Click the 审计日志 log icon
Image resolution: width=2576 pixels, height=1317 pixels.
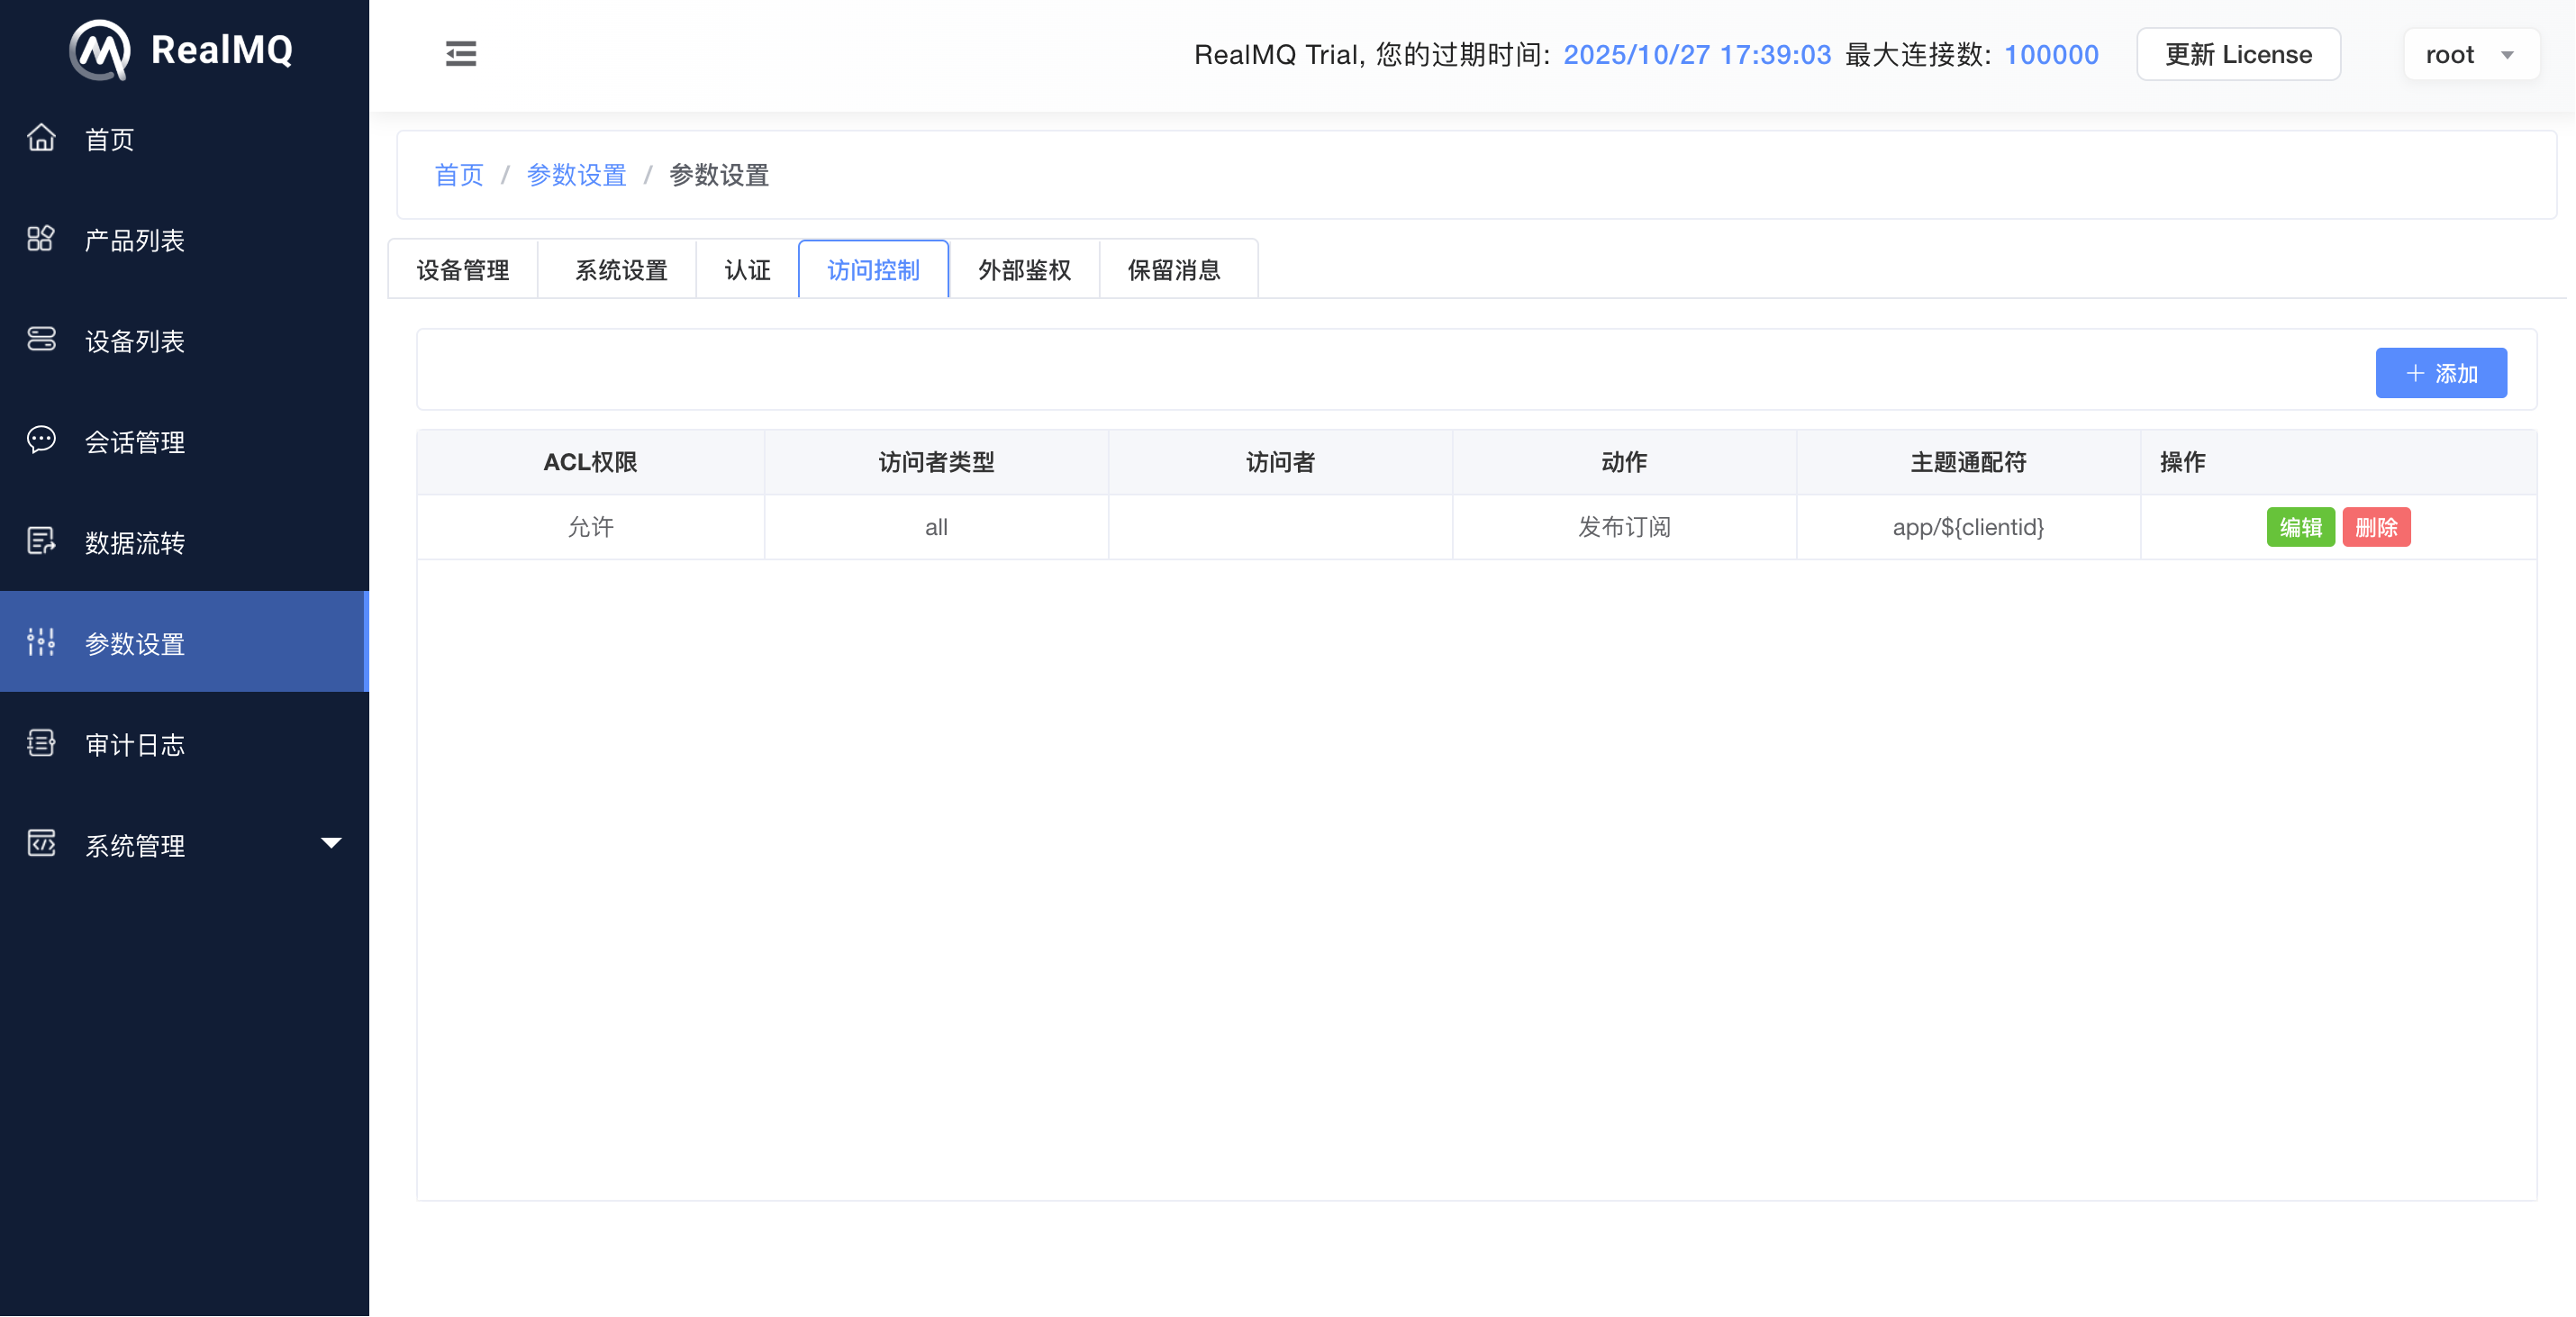pos(41,743)
